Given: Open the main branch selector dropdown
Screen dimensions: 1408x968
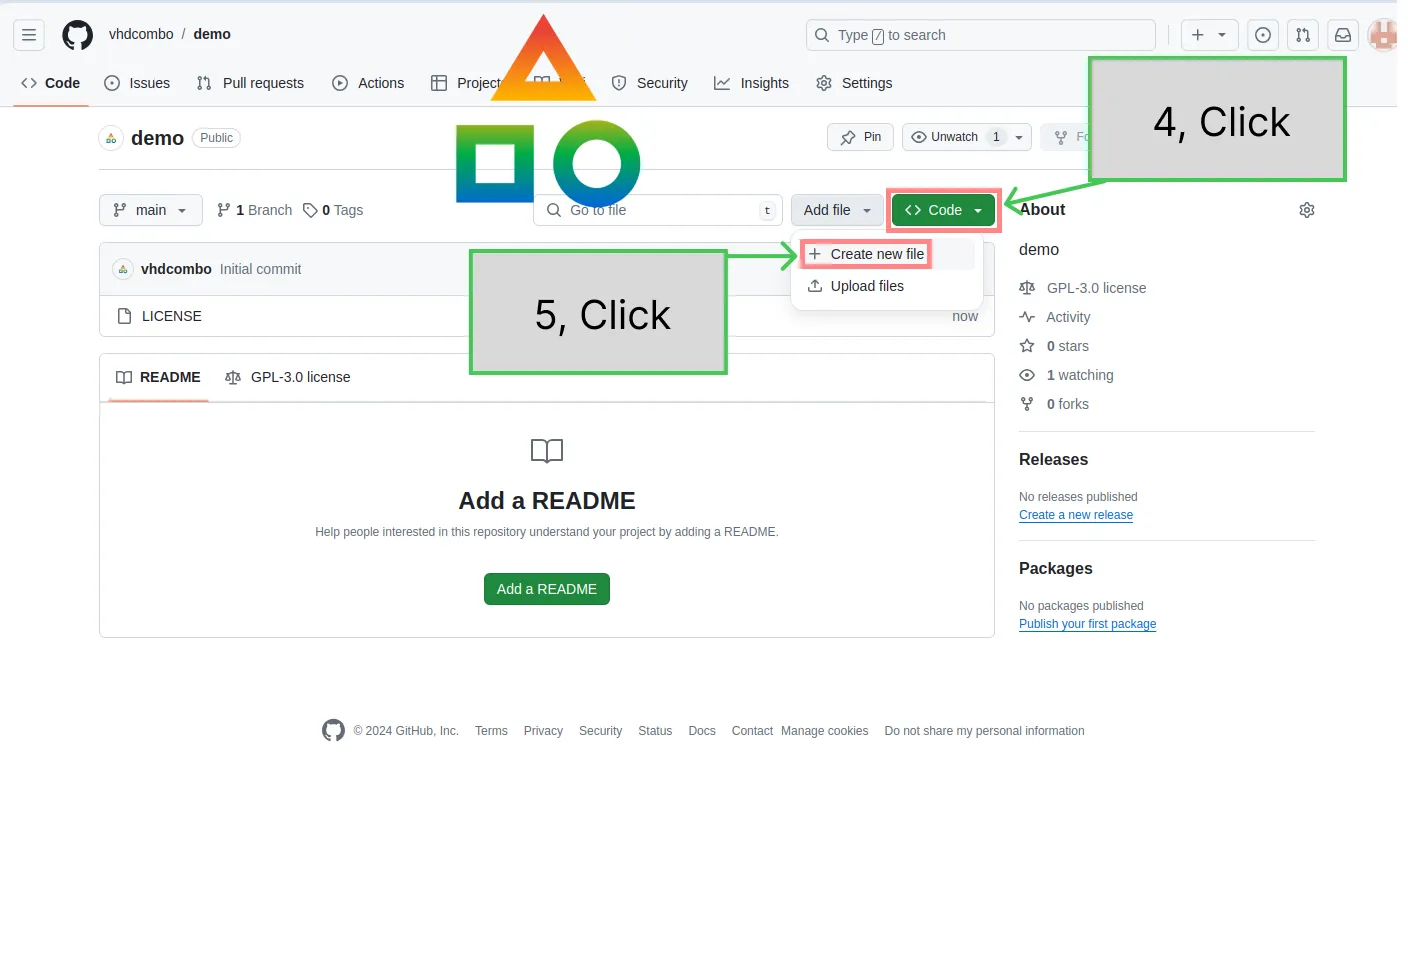Looking at the screenshot, I should tap(151, 210).
